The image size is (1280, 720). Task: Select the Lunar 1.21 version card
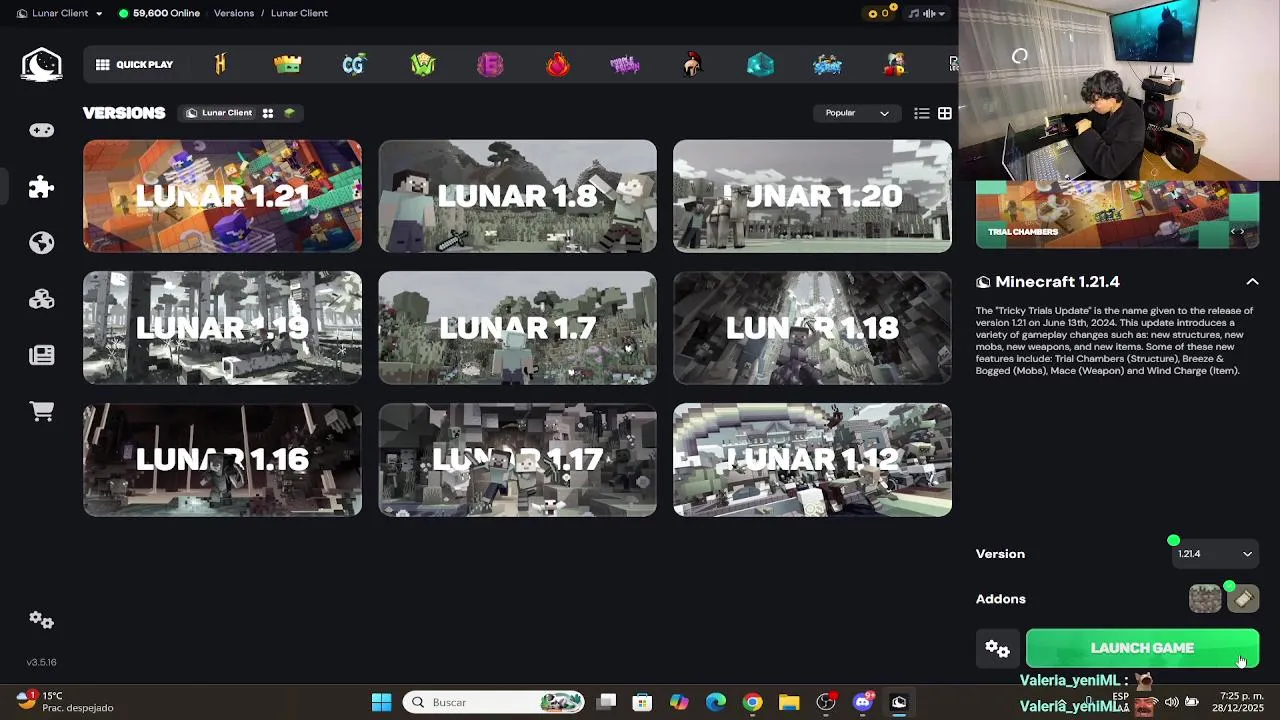point(222,196)
